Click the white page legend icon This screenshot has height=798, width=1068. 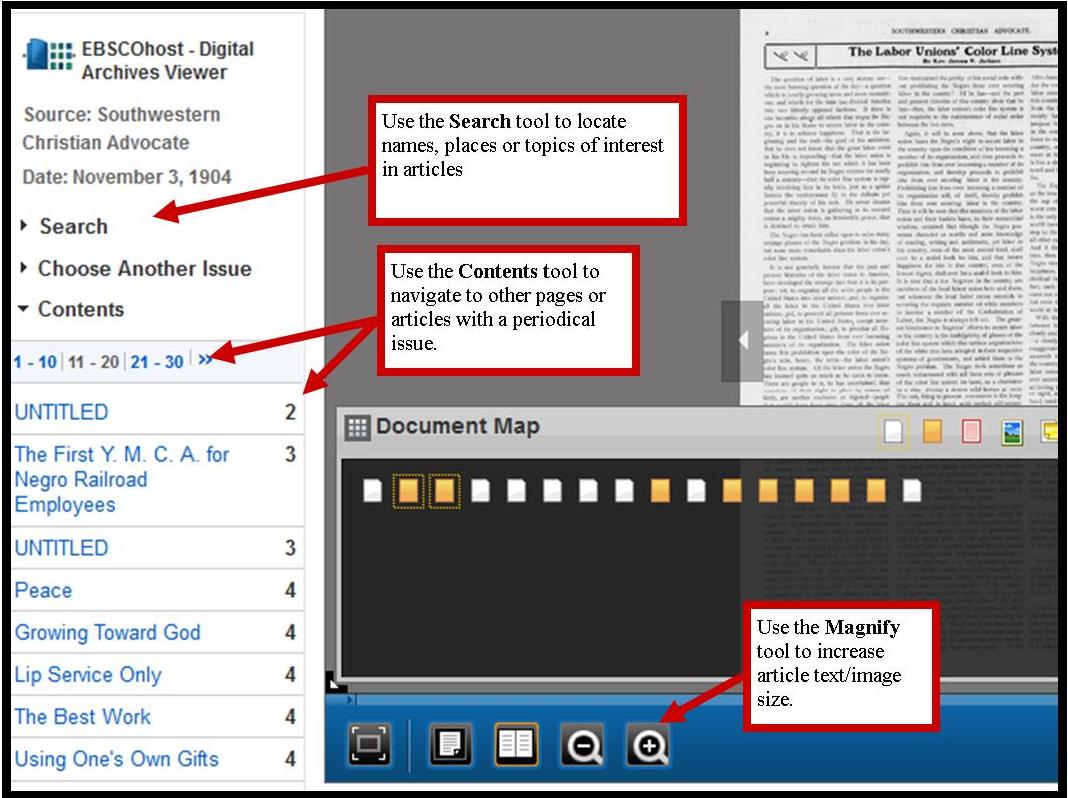click(x=893, y=431)
